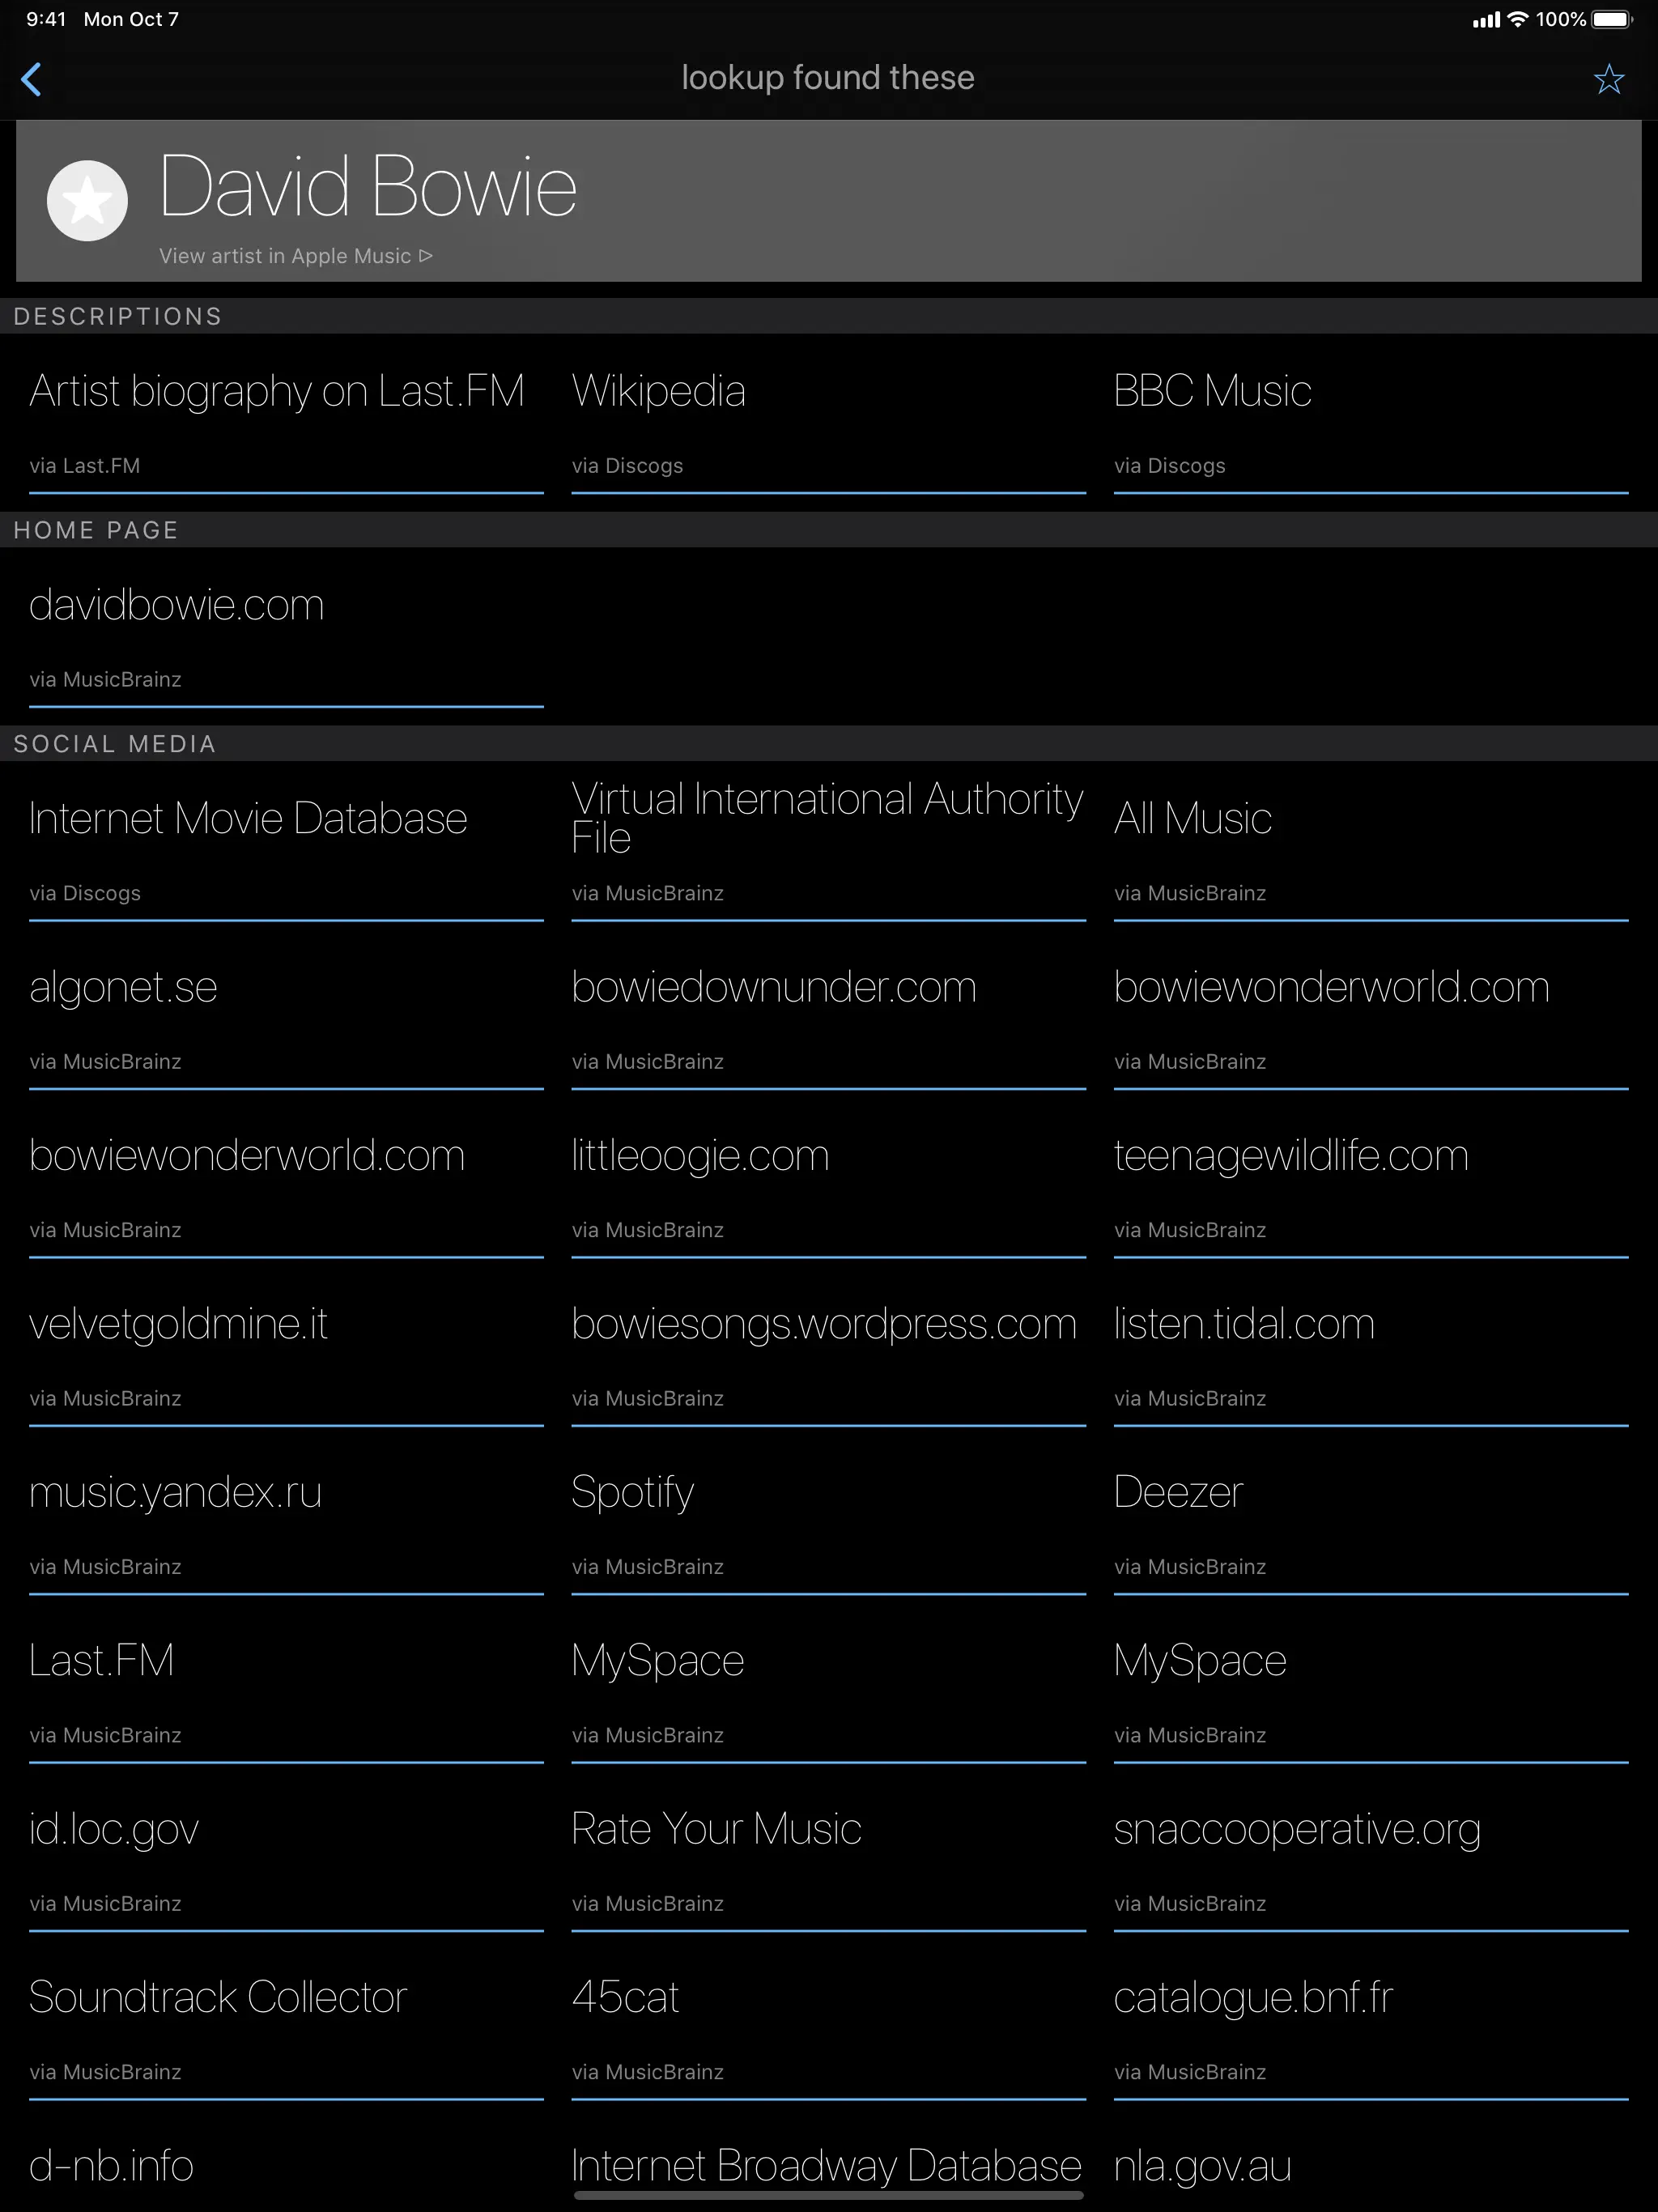The image size is (1658, 2212).
Task: Tap the blue back chevron
Action: 32,79
